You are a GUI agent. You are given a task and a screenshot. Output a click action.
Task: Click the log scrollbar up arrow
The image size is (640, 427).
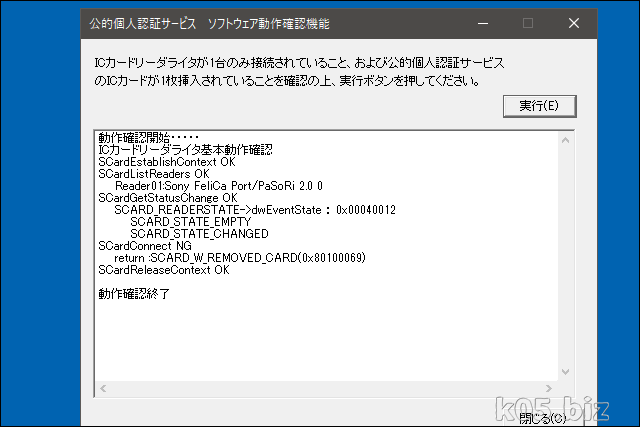(x=565, y=140)
